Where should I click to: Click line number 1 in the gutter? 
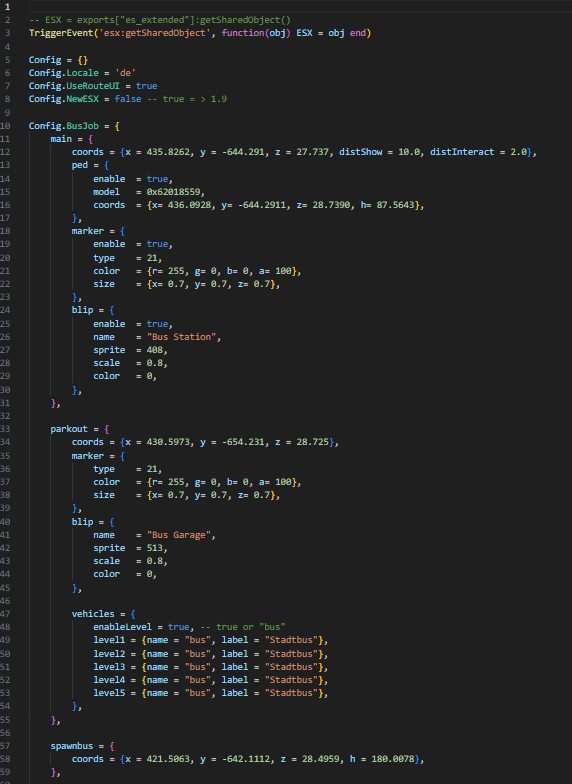coord(7,7)
